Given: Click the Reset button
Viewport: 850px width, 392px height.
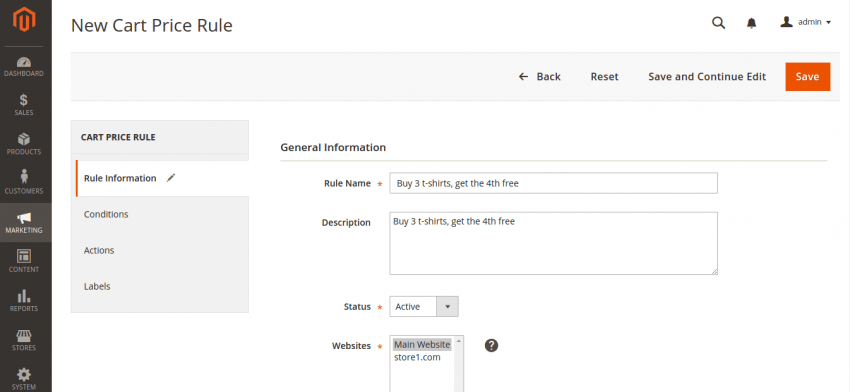Looking at the screenshot, I should (x=604, y=76).
